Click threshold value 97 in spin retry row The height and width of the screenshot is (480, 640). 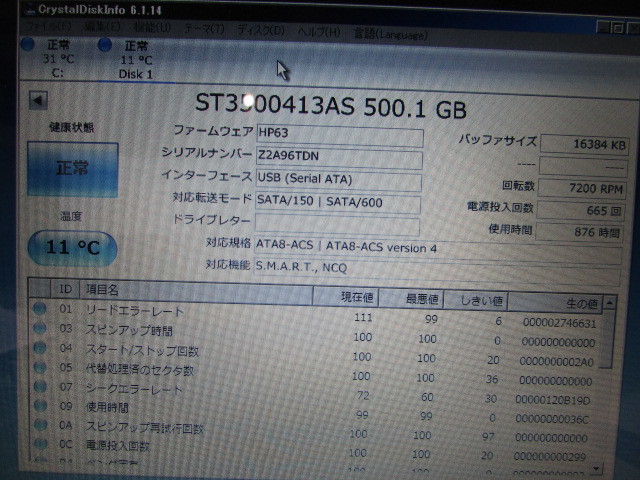(488, 437)
